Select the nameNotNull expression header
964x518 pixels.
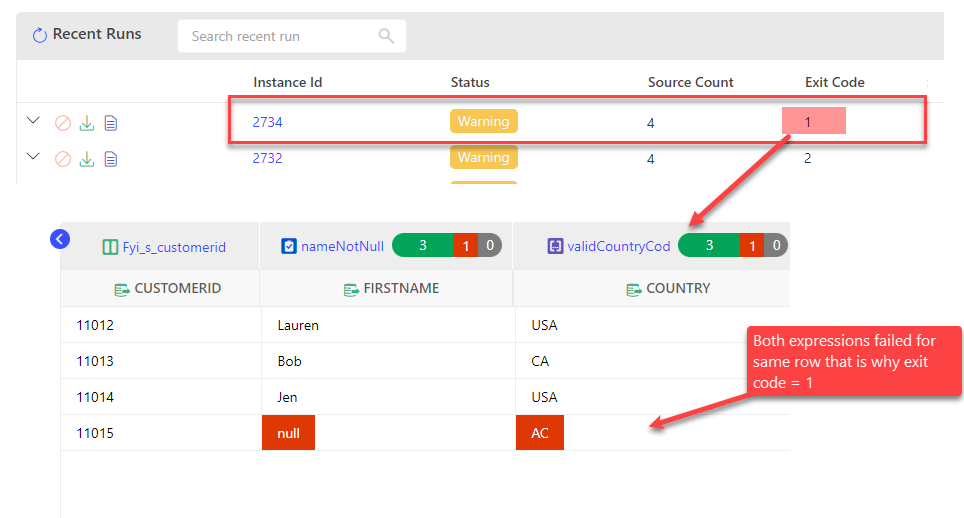(335, 246)
